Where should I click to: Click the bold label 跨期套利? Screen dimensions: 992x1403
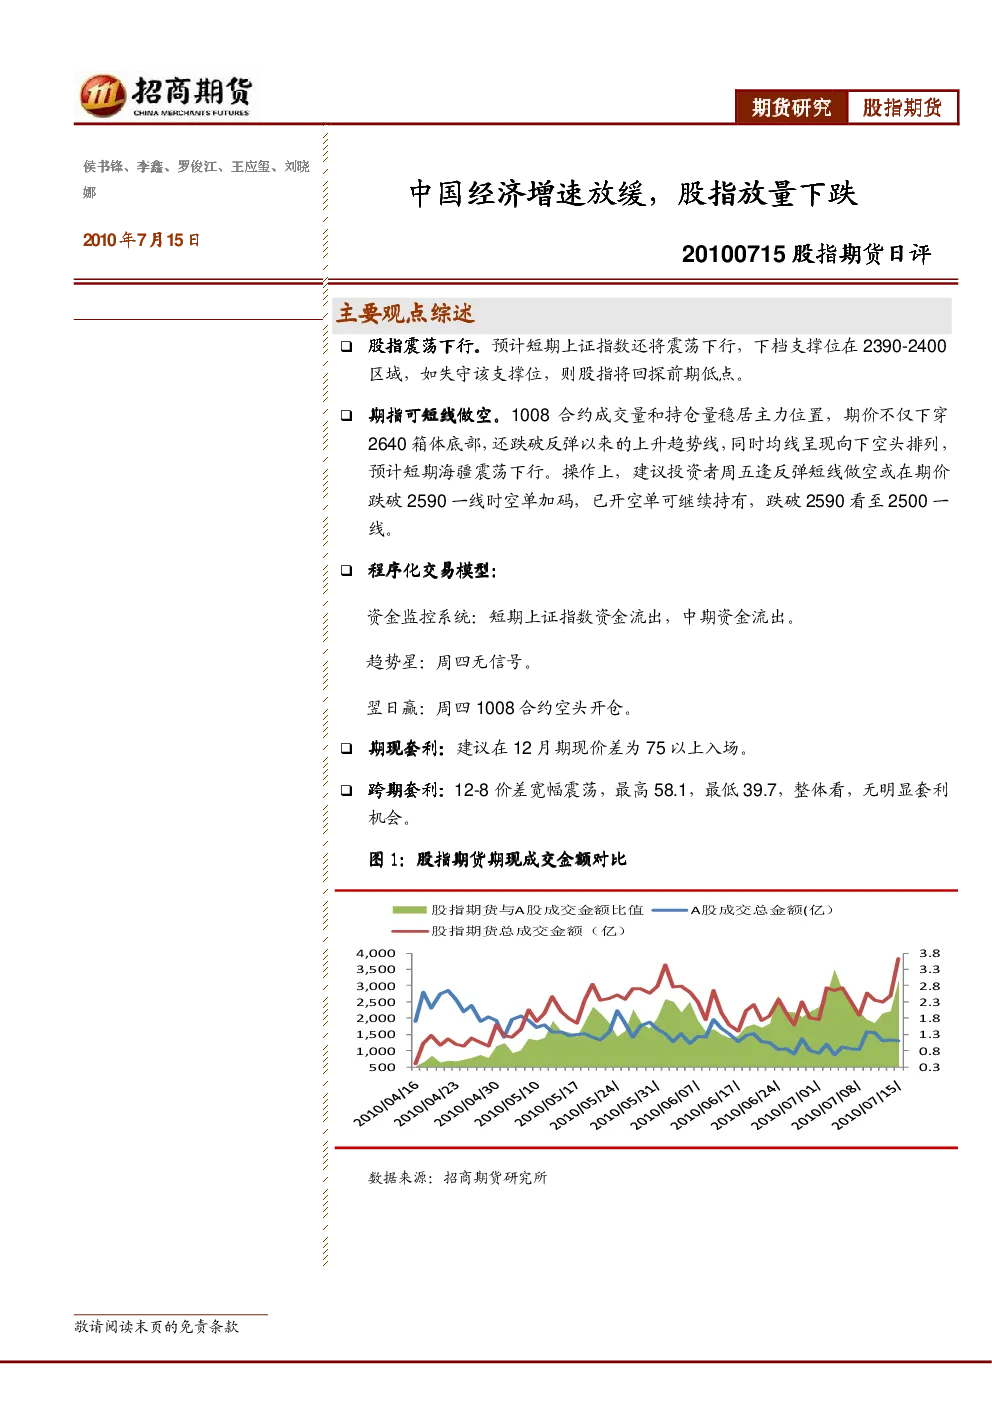pyautogui.click(x=406, y=790)
